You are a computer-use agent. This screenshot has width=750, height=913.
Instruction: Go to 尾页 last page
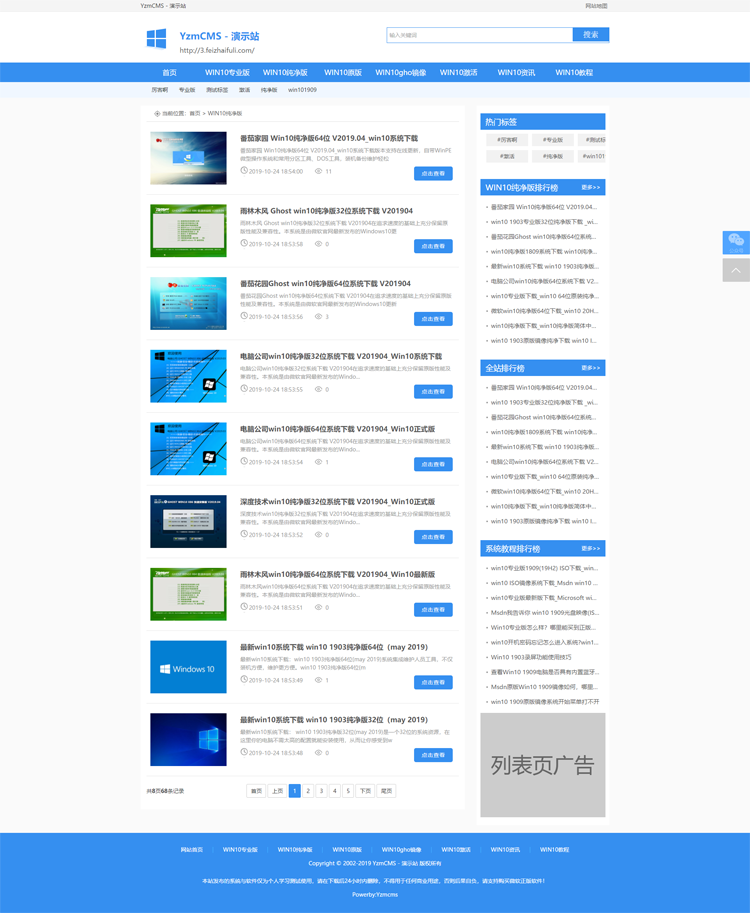[386, 791]
